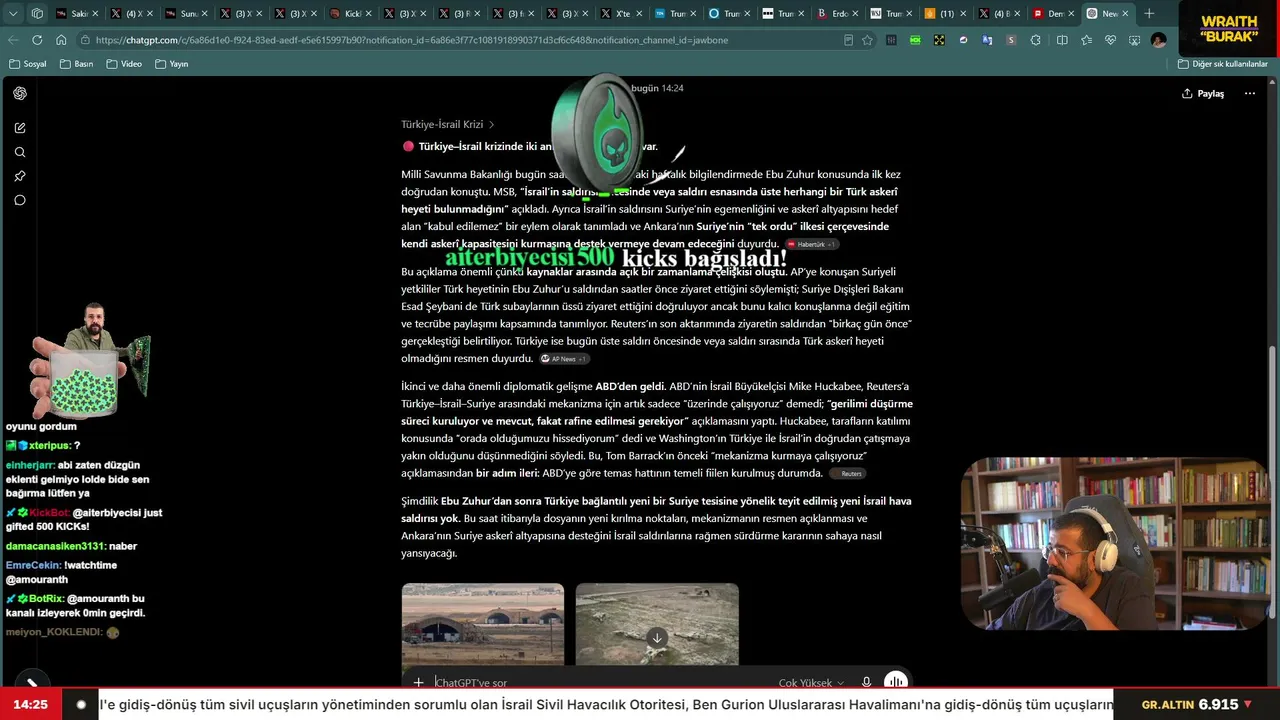Open the conversation three-dot options menu
Image resolution: width=1280 pixels, height=720 pixels.
click(1250, 94)
